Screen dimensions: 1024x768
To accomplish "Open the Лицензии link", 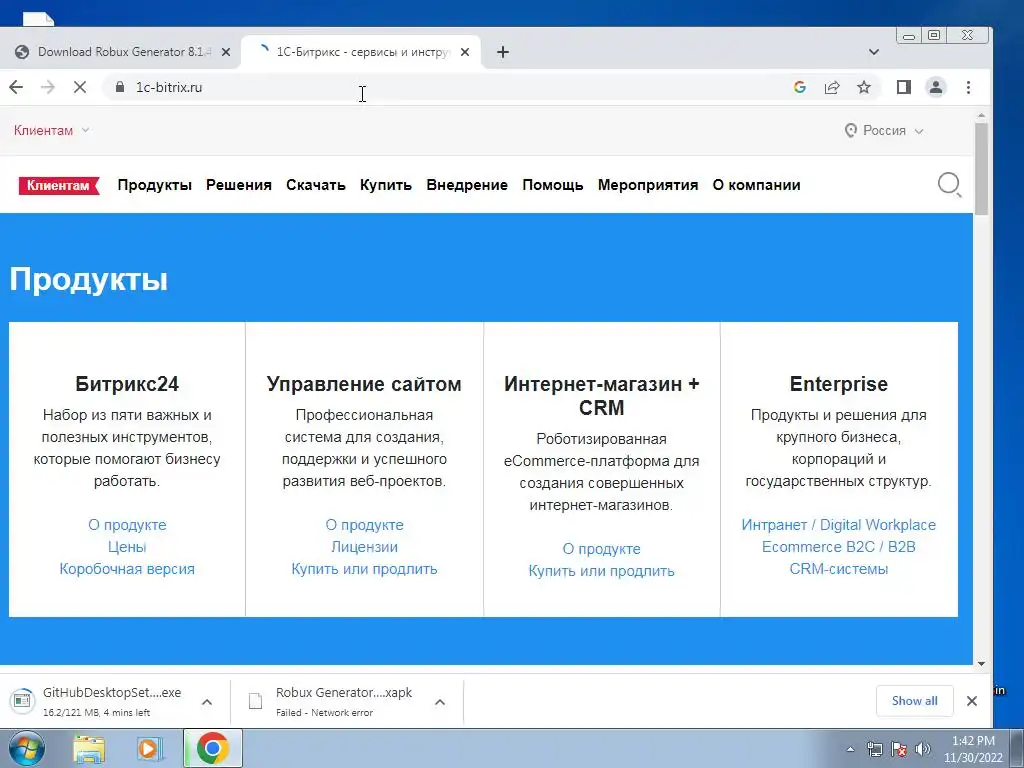I will click(364, 547).
